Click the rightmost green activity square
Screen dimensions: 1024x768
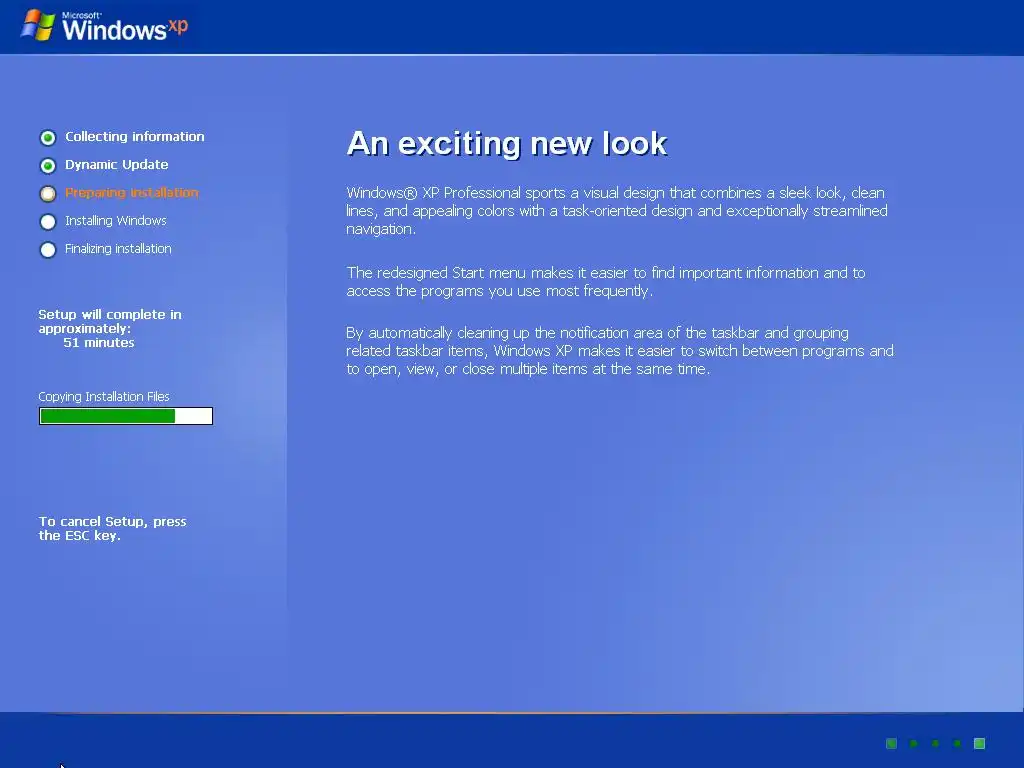[x=979, y=743]
